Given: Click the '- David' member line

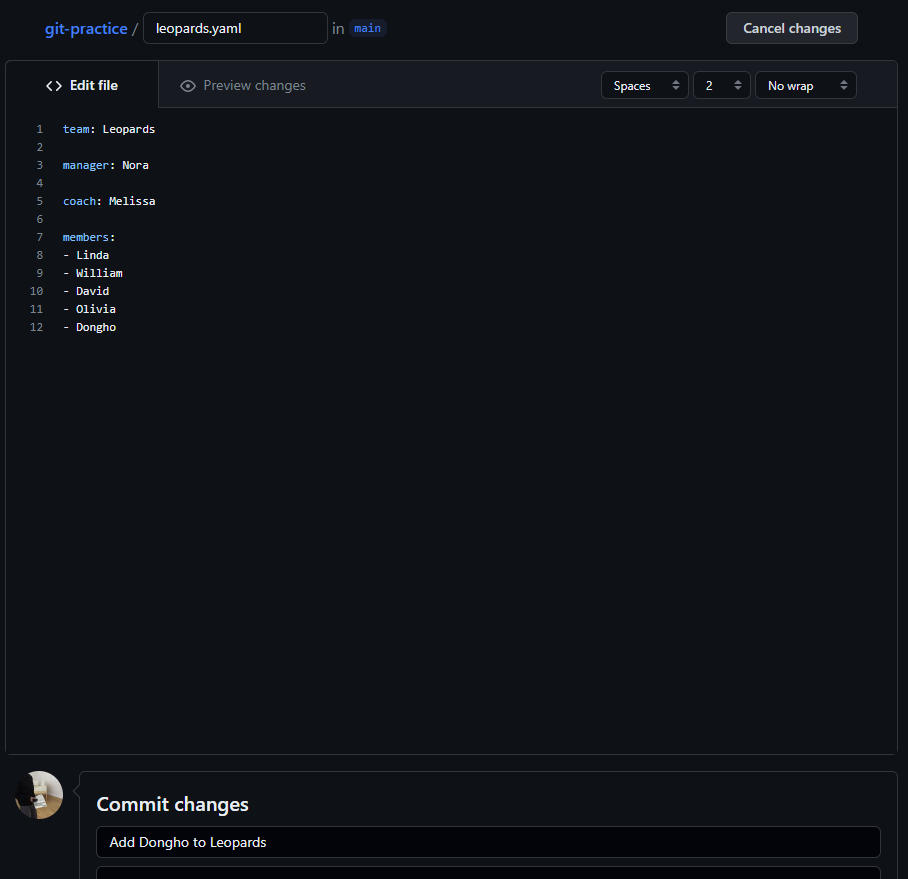Looking at the screenshot, I should [86, 291].
